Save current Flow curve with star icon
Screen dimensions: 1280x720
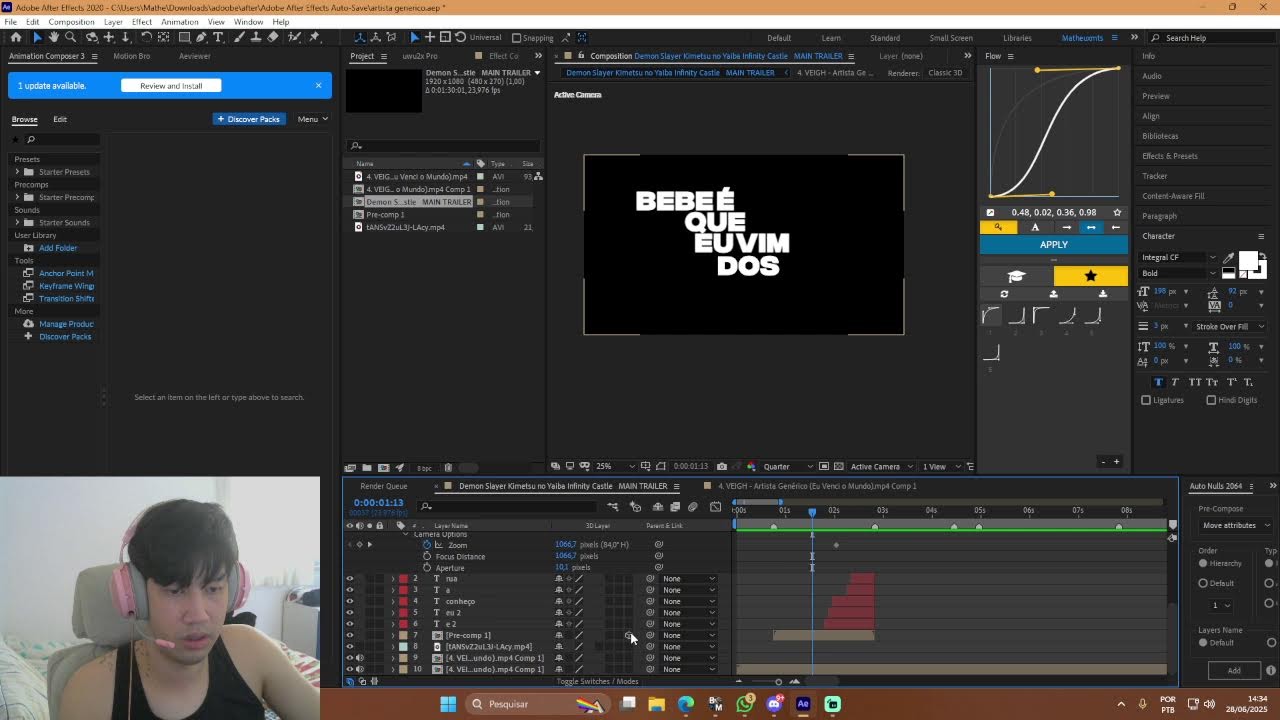point(1117,212)
